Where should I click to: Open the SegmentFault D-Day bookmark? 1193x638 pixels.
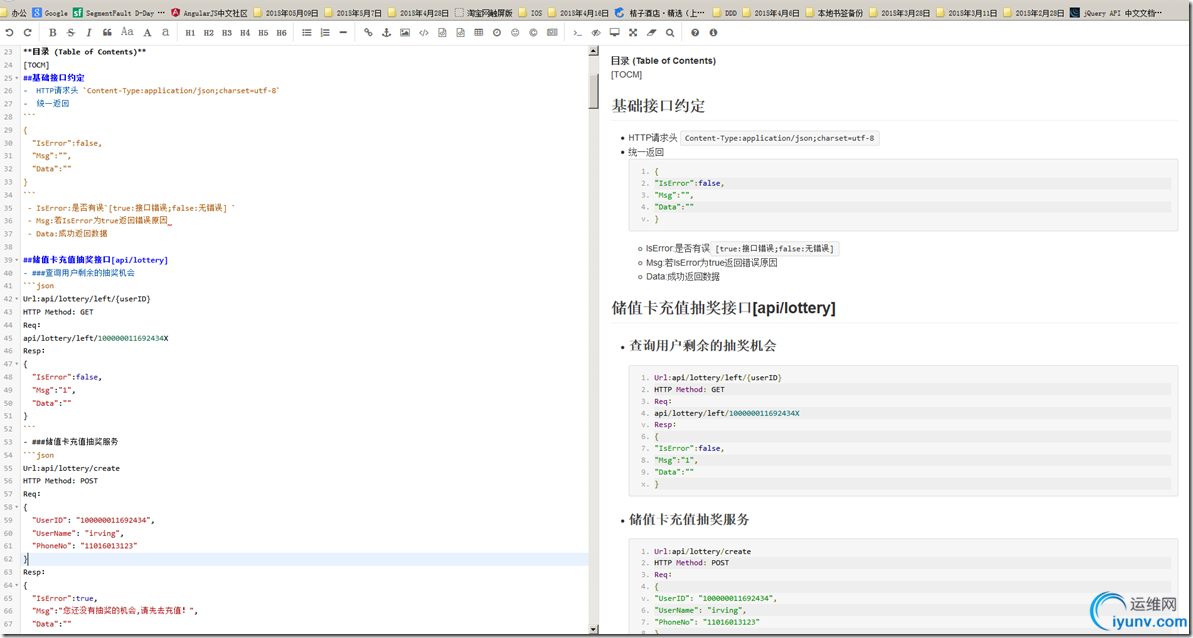[118, 13]
